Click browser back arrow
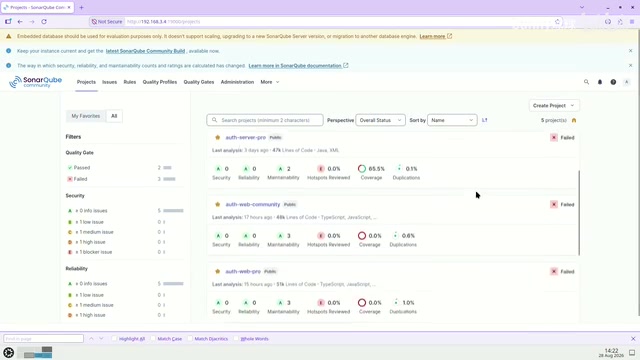This screenshot has height=360, width=640. tap(20, 22)
